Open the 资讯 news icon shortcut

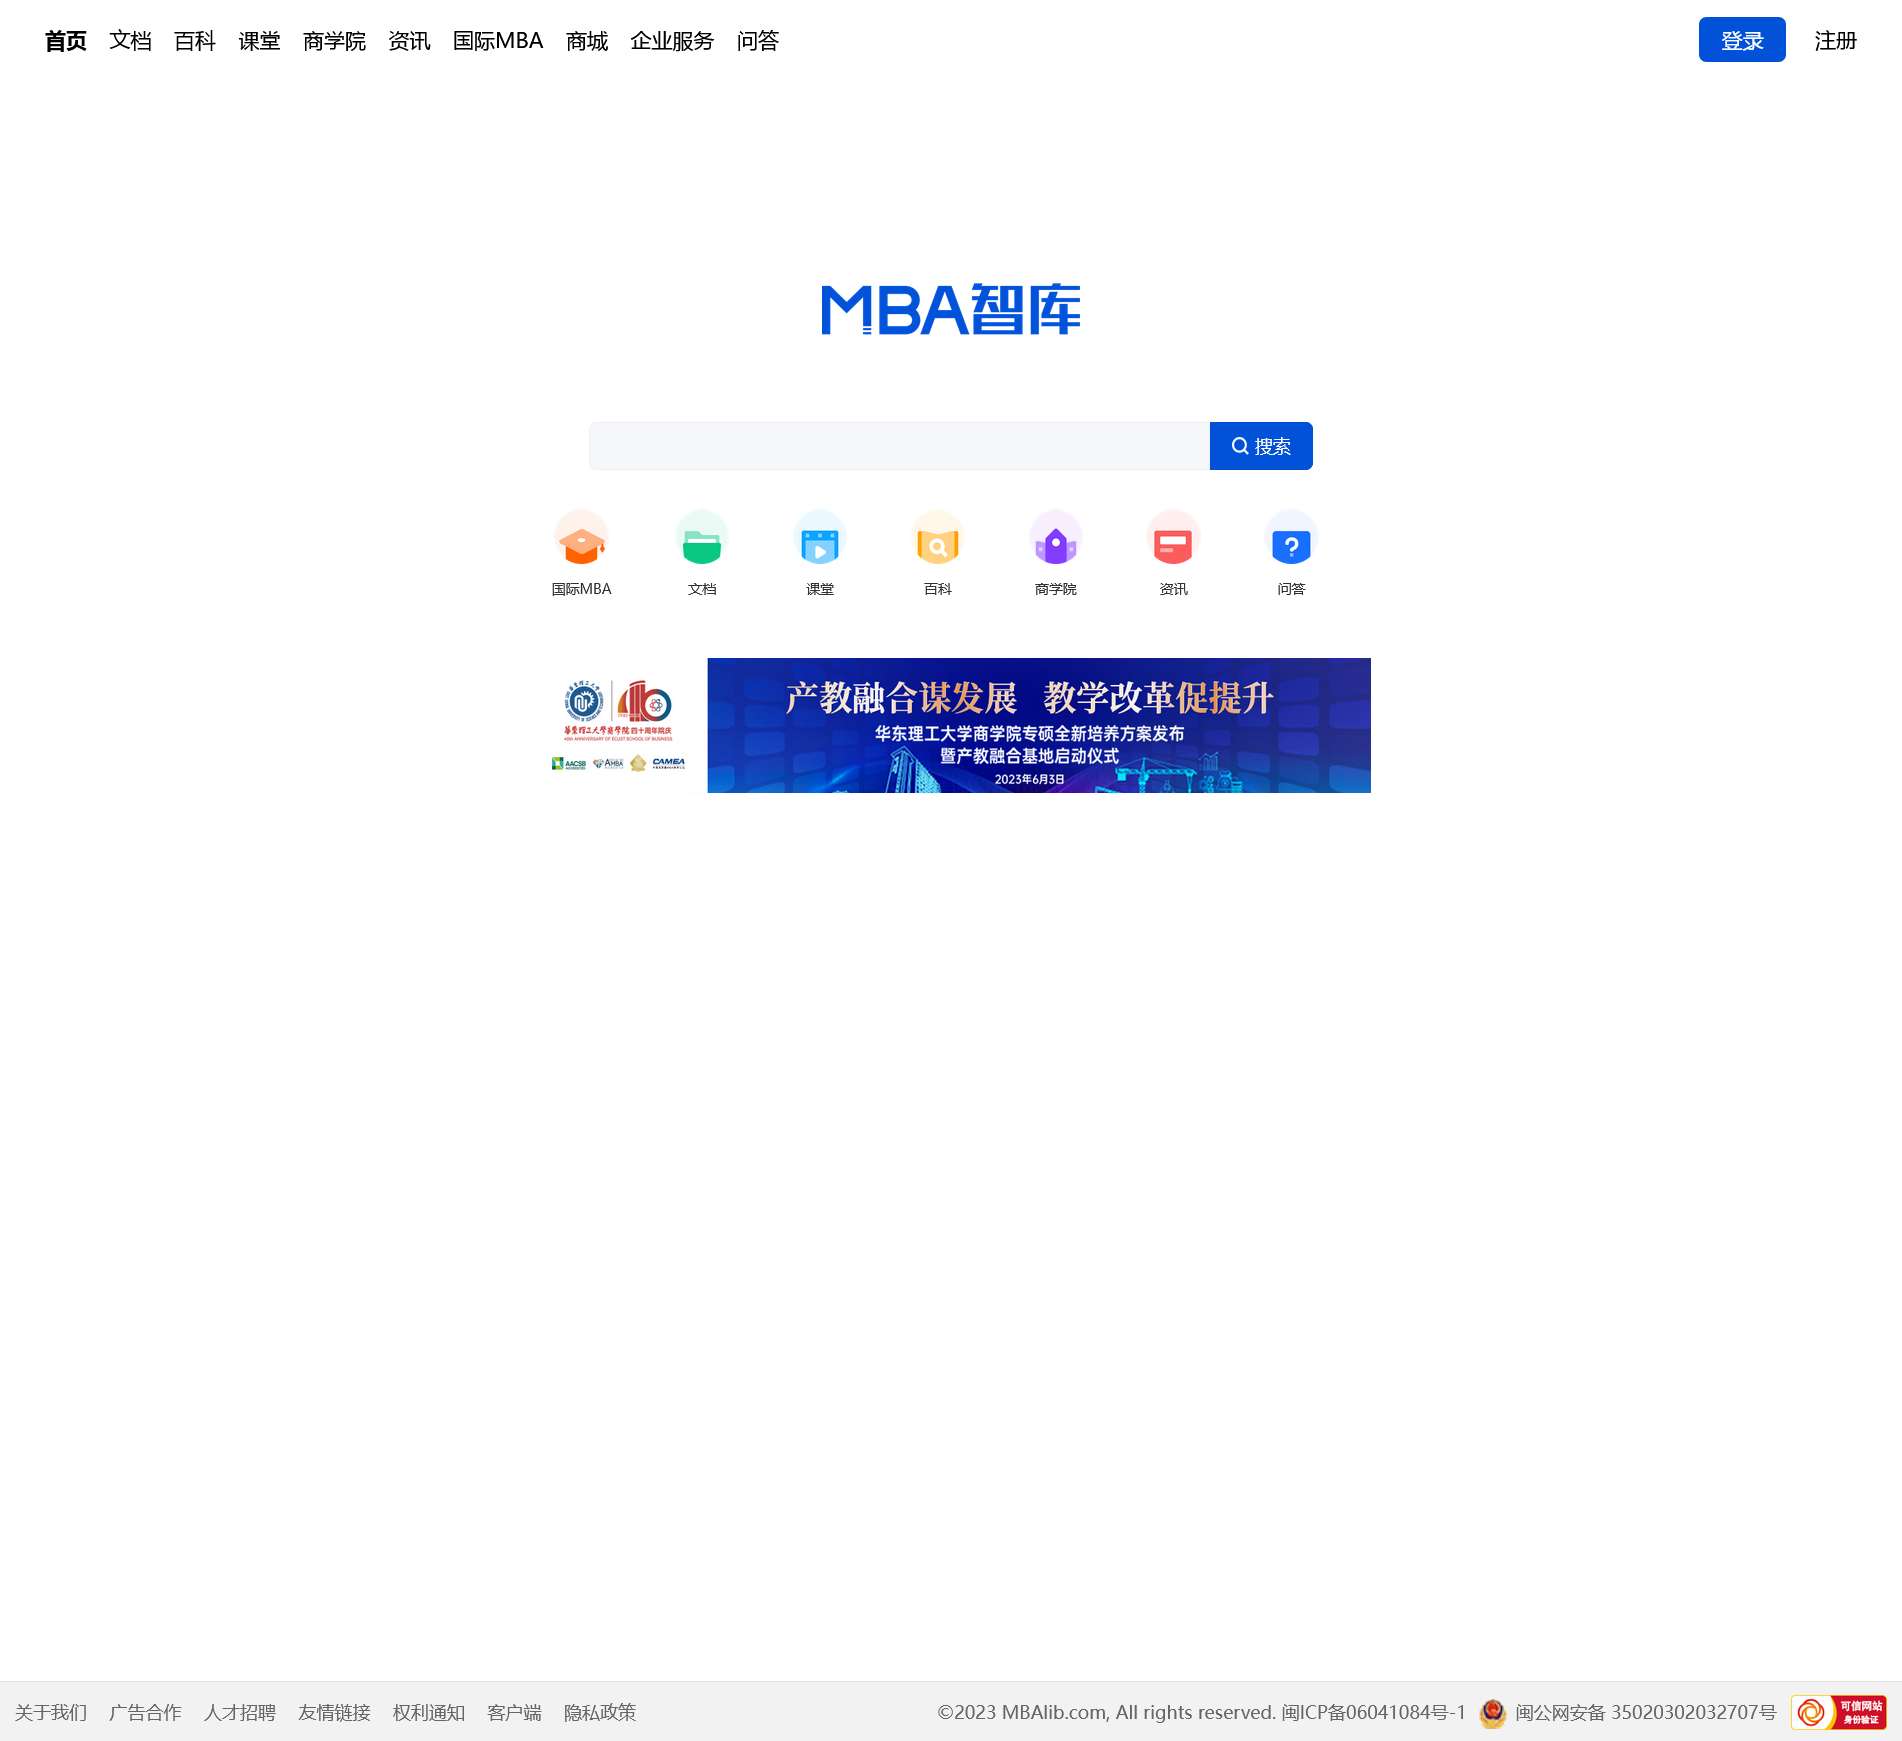[x=1173, y=541]
